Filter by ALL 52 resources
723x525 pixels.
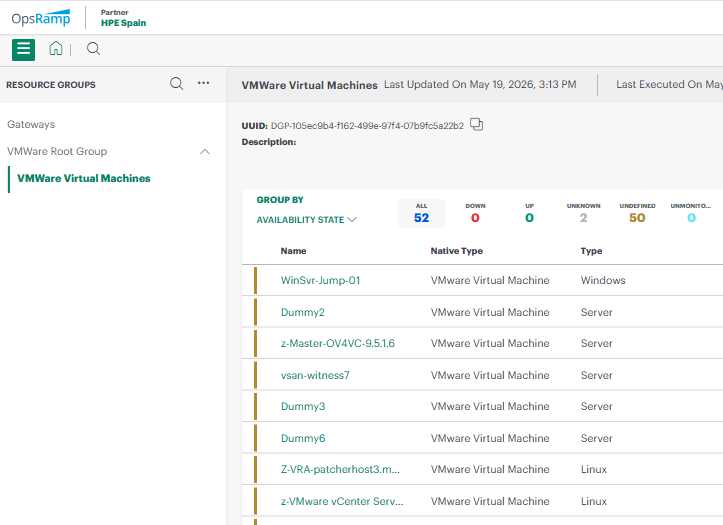click(x=421, y=213)
